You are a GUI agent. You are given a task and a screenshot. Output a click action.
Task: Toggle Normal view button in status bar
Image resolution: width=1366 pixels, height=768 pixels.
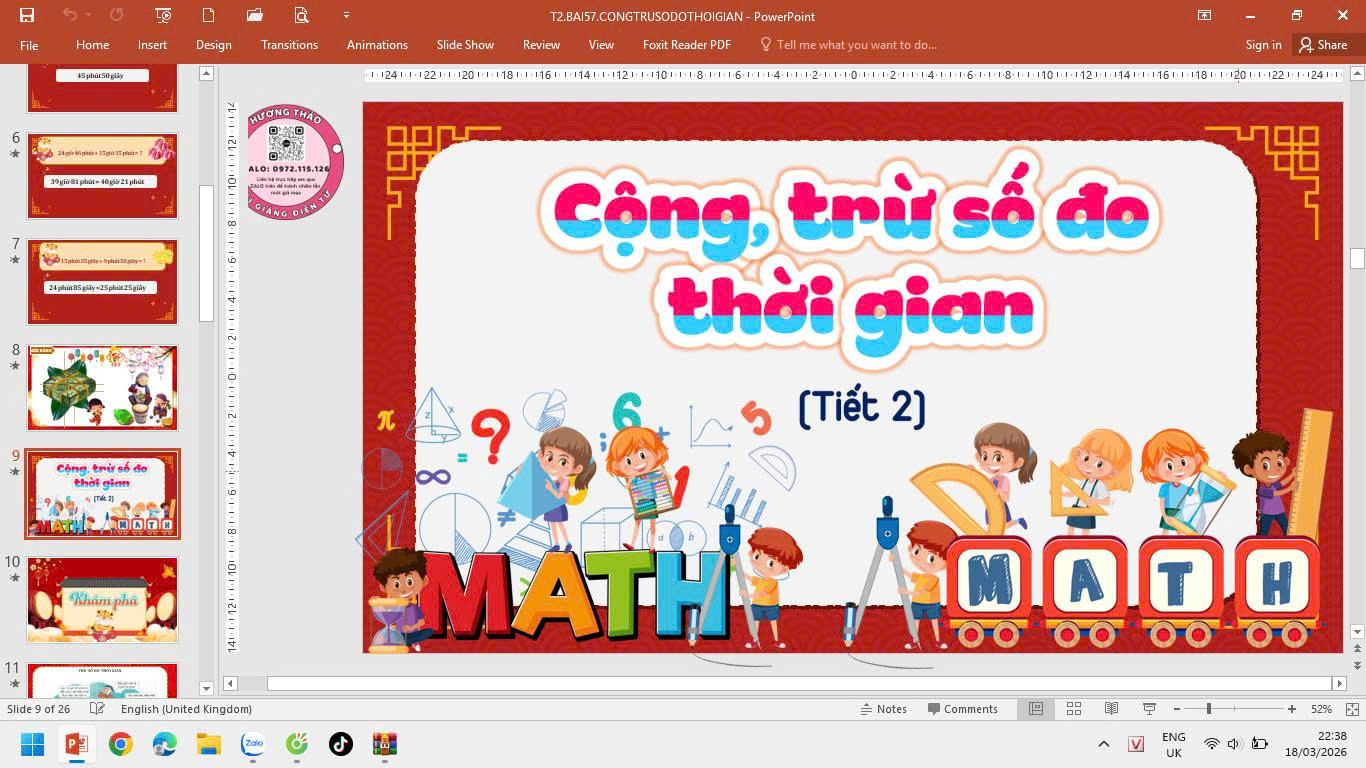coord(1036,709)
